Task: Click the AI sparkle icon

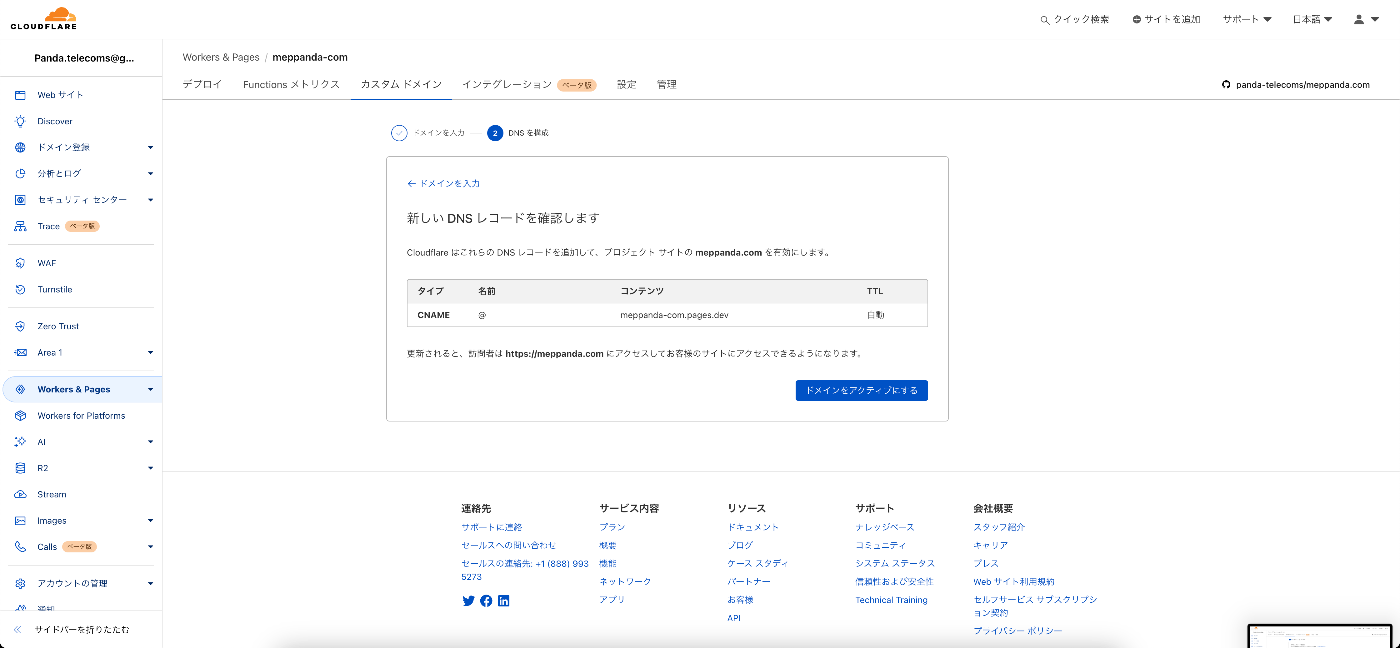Action: click(20, 442)
